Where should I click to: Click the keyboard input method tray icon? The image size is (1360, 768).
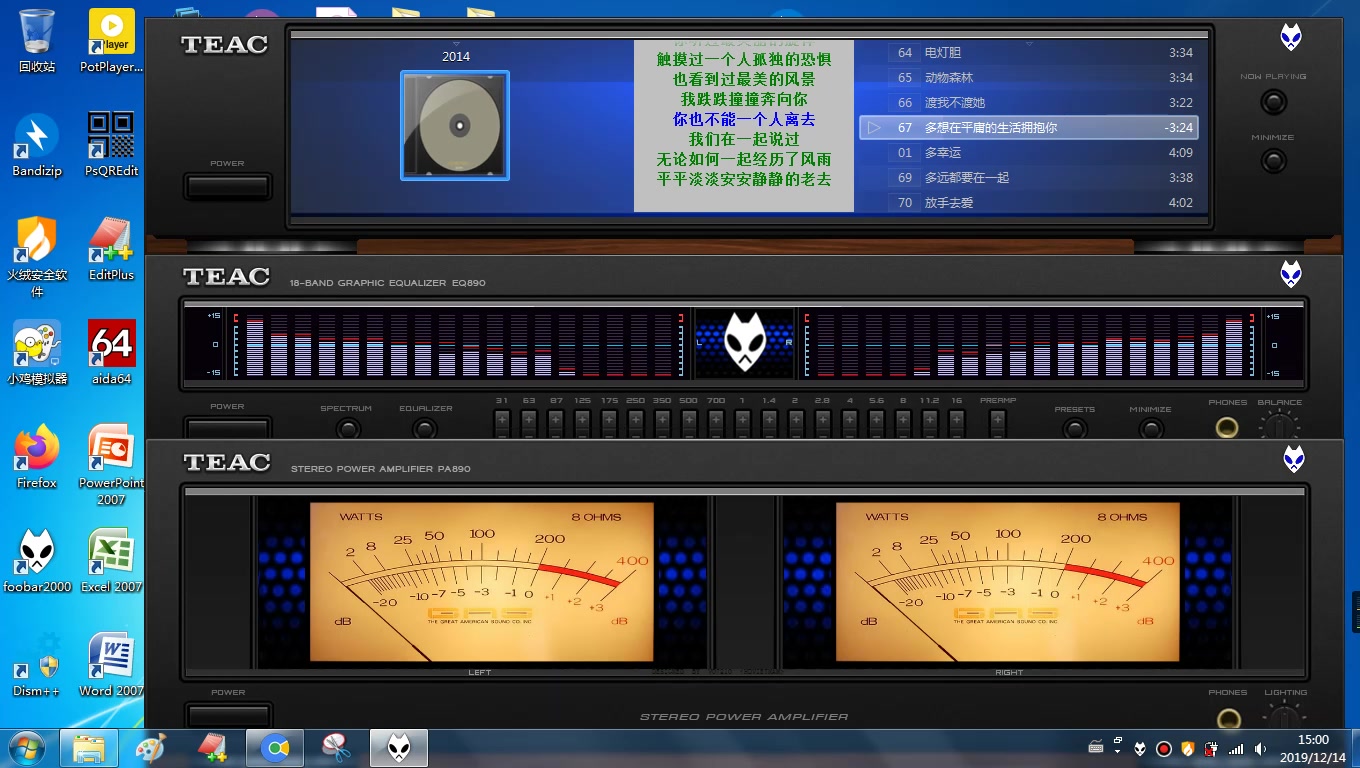(1096, 747)
